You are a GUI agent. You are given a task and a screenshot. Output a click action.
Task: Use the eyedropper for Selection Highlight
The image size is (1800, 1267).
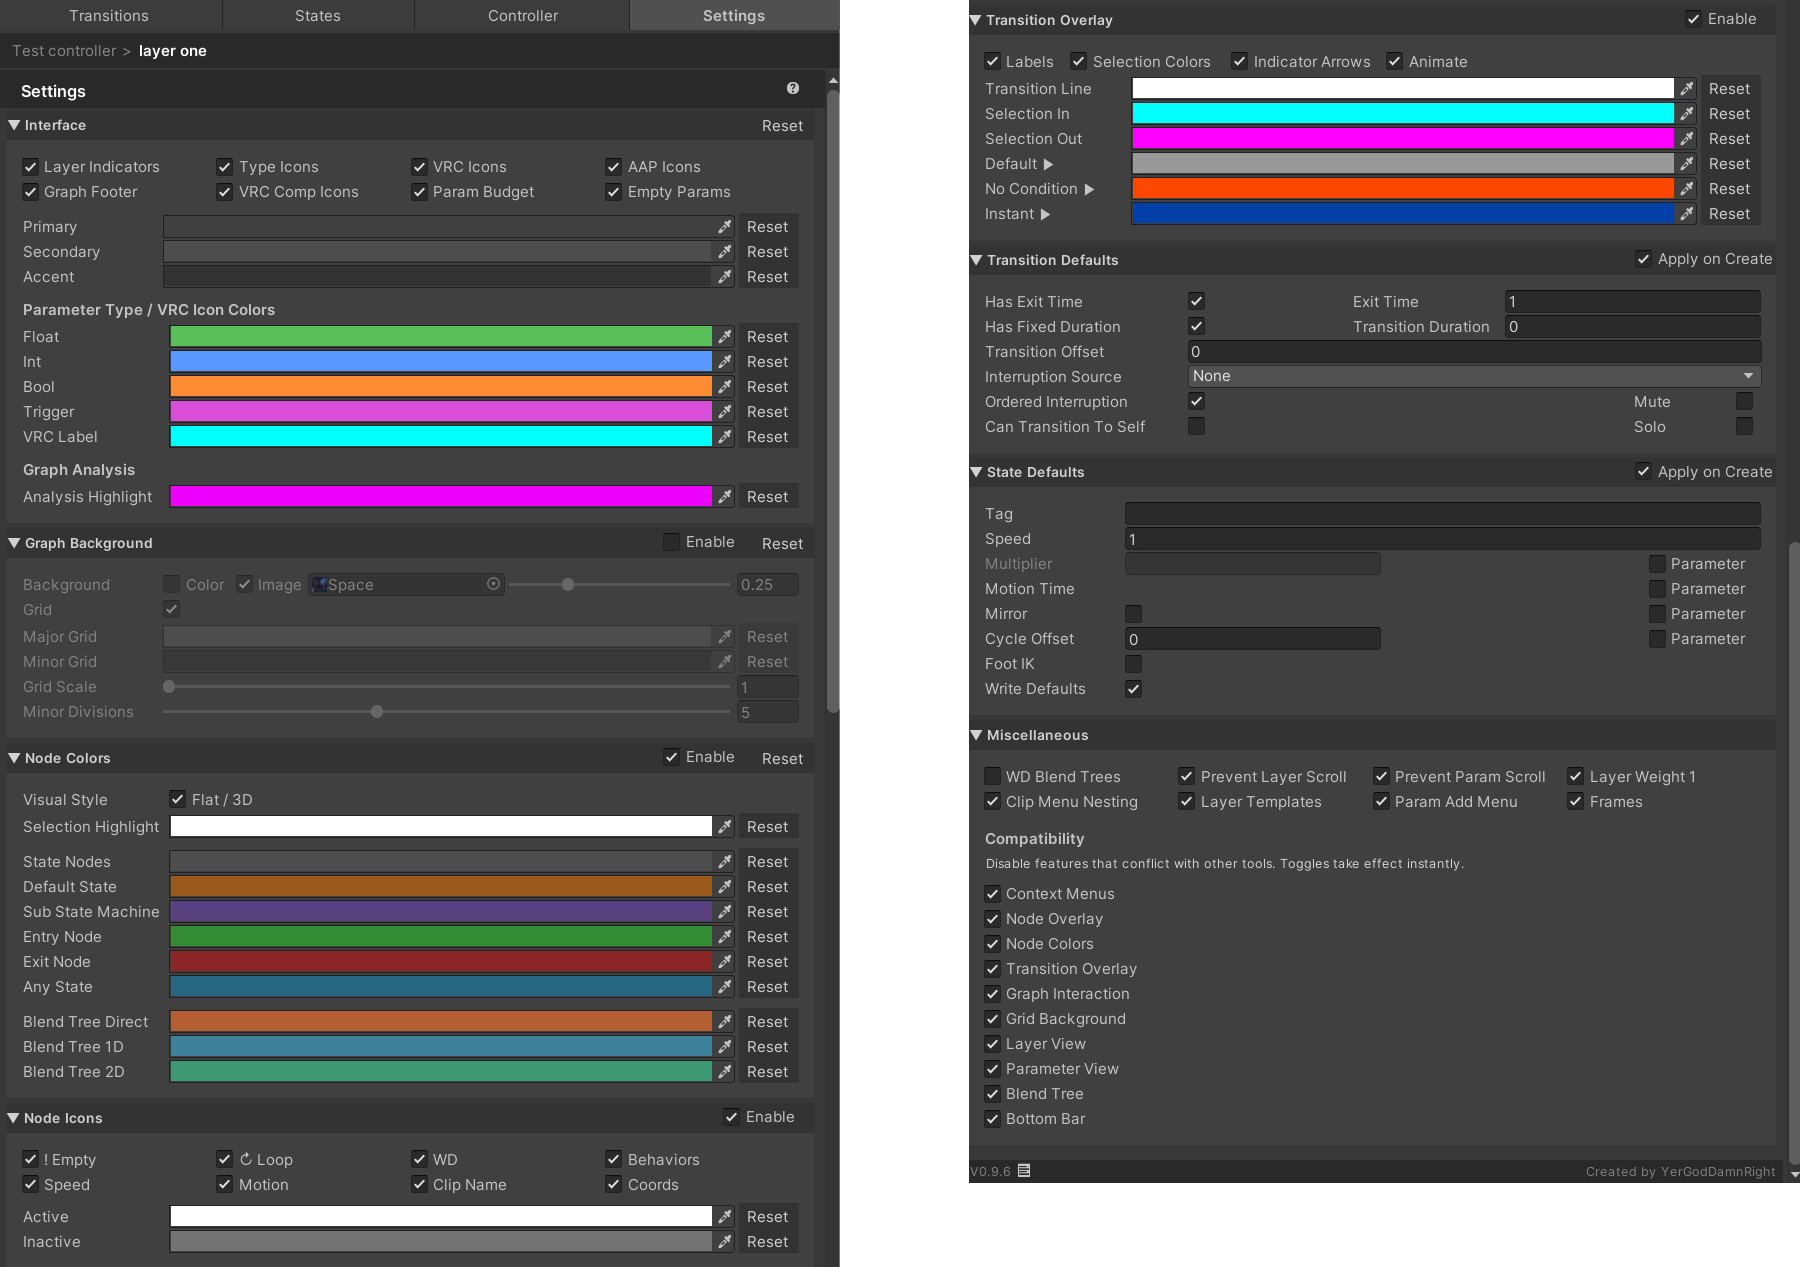pos(725,827)
